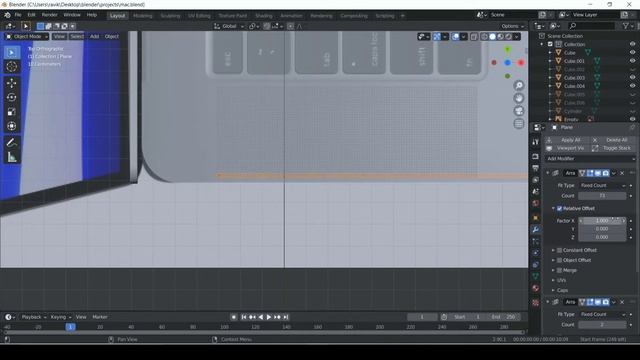Select the Transform tool
The height and width of the screenshot is (360, 640).
tap(11, 126)
